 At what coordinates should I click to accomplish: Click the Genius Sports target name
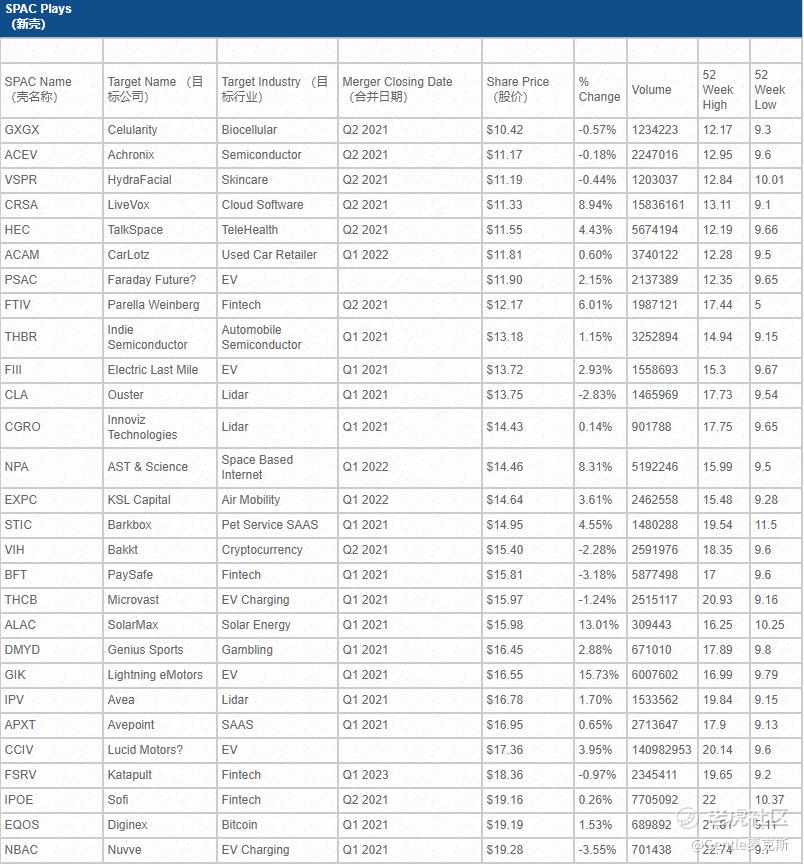(145, 650)
